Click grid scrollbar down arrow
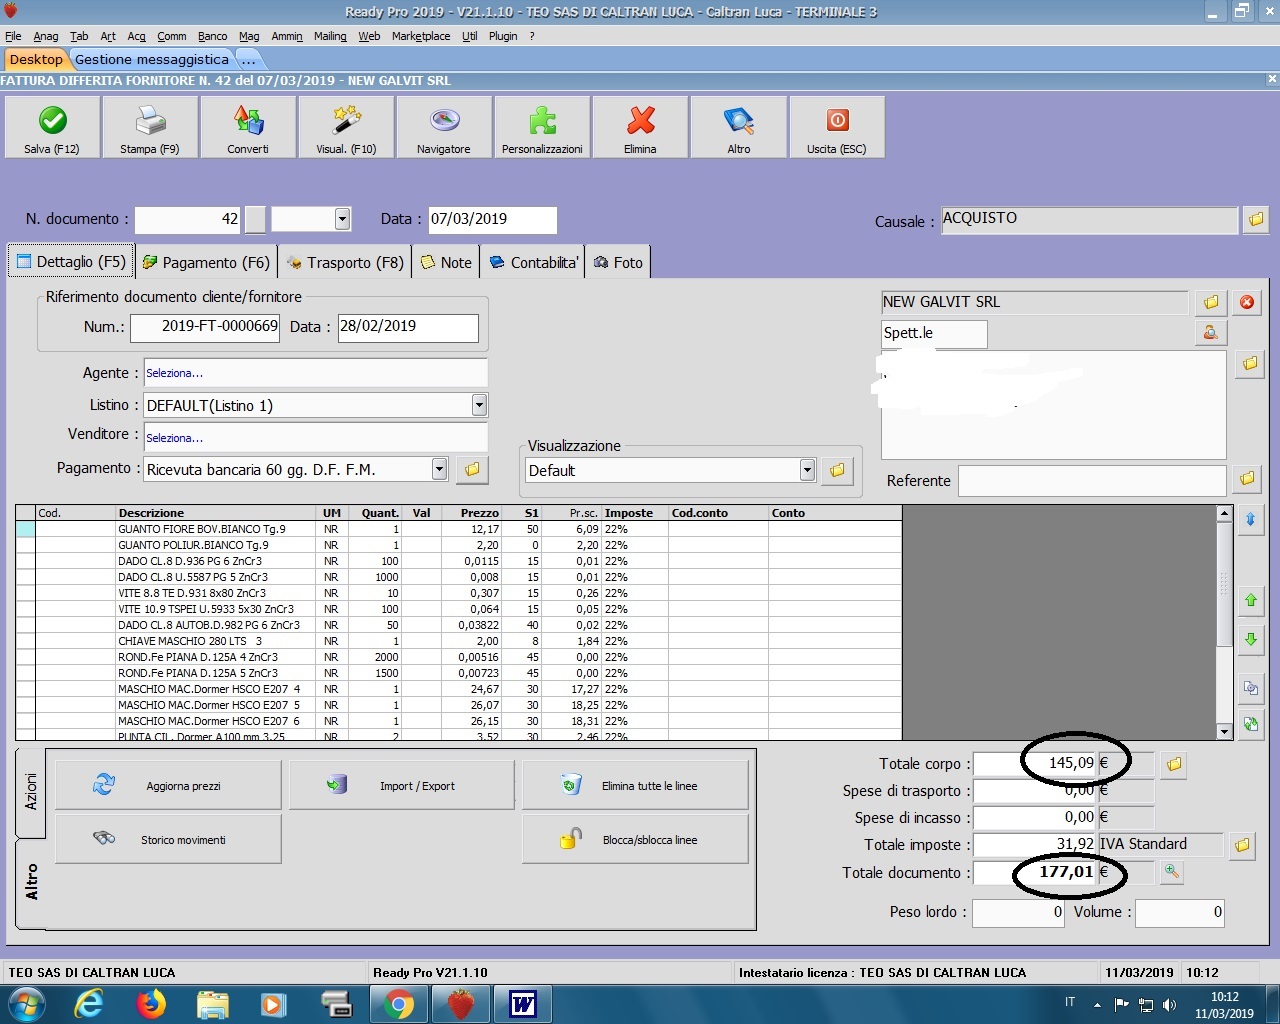This screenshot has width=1280, height=1024. coord(1224,732)
